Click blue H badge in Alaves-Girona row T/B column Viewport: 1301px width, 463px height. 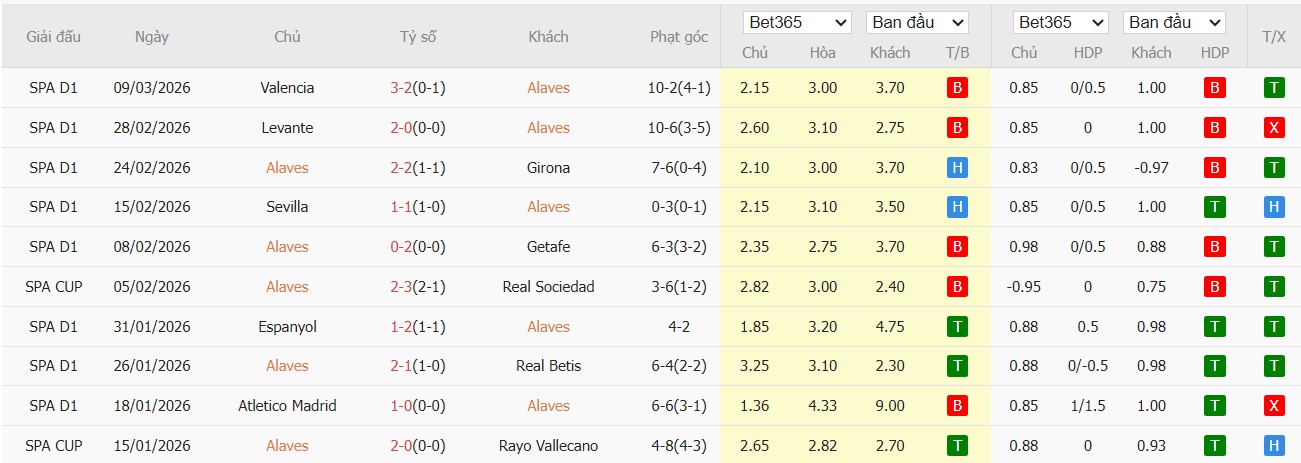pos(957,168)
